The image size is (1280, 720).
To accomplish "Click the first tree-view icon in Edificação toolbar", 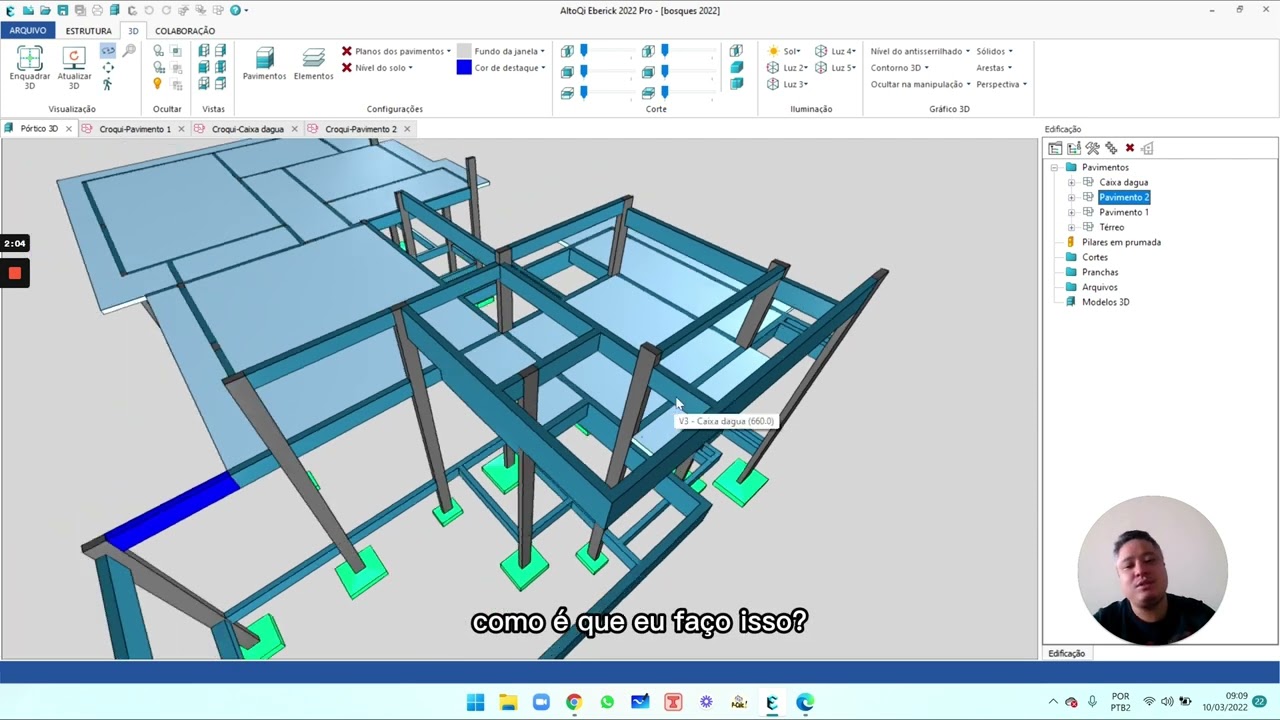I will click(1055, 148).
